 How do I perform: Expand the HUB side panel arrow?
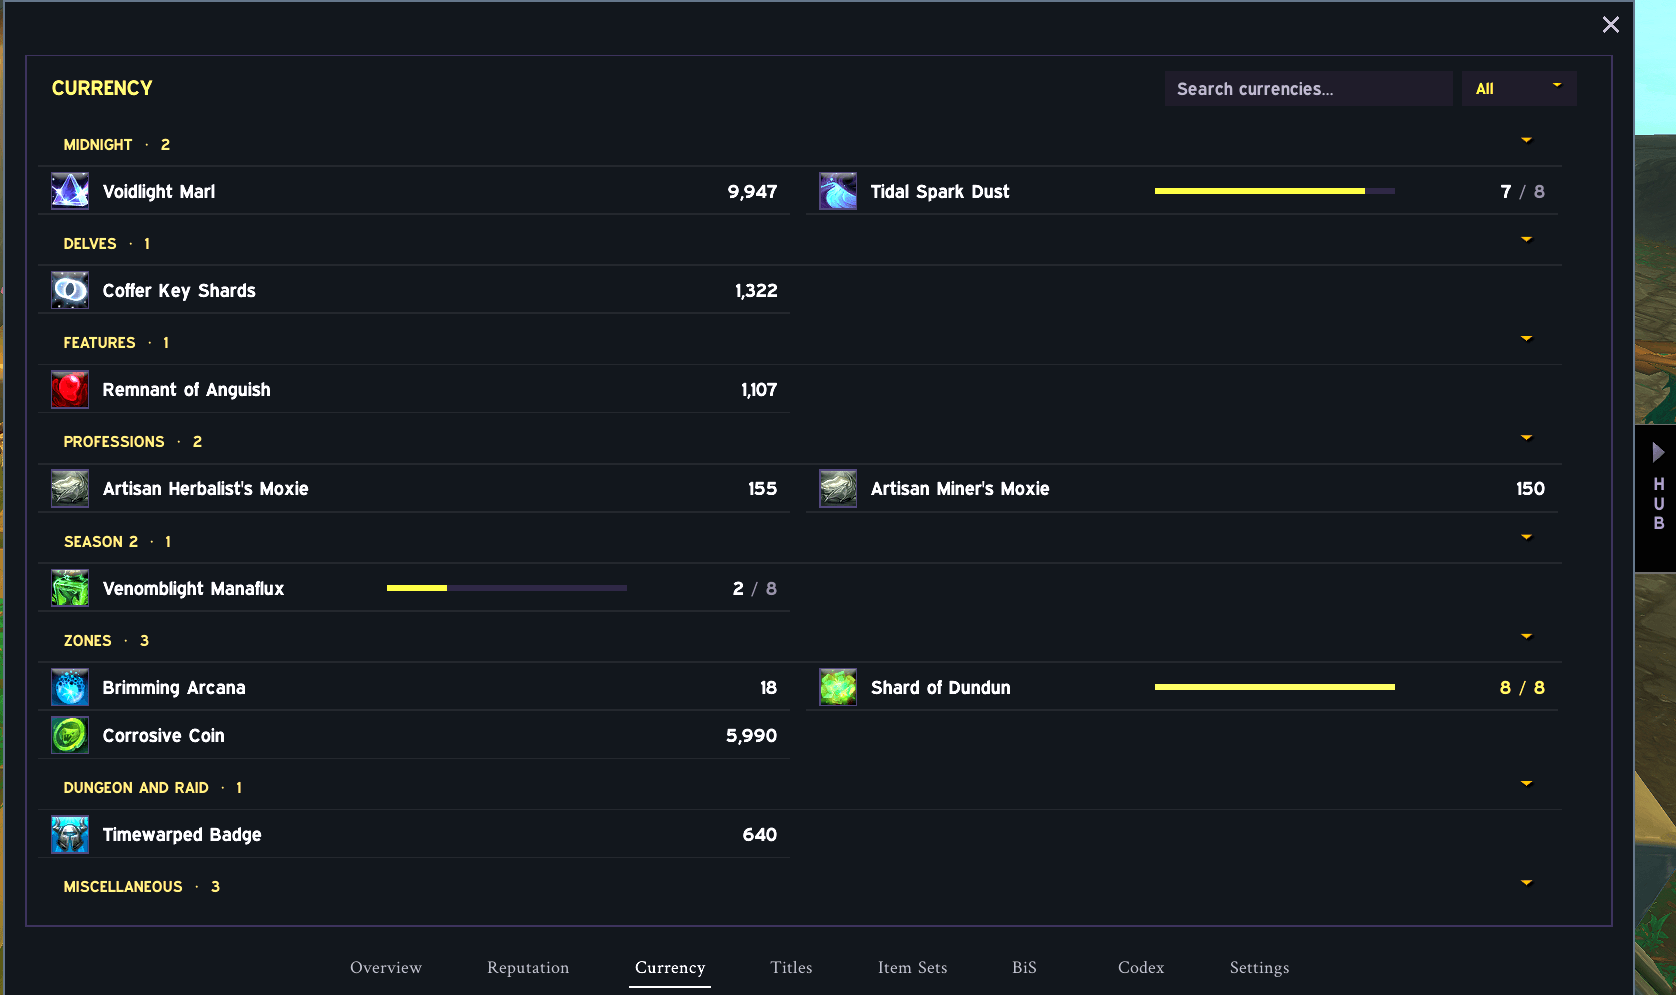(x=1658, y=452)
